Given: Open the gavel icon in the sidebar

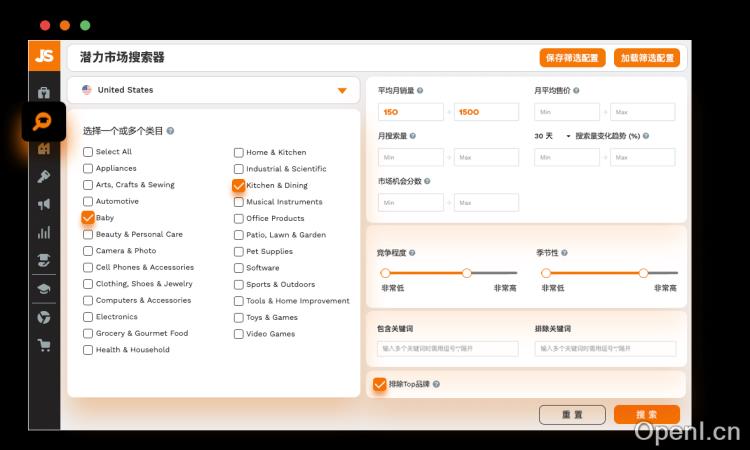Looking at the screenshot, I should click(44, 176).
